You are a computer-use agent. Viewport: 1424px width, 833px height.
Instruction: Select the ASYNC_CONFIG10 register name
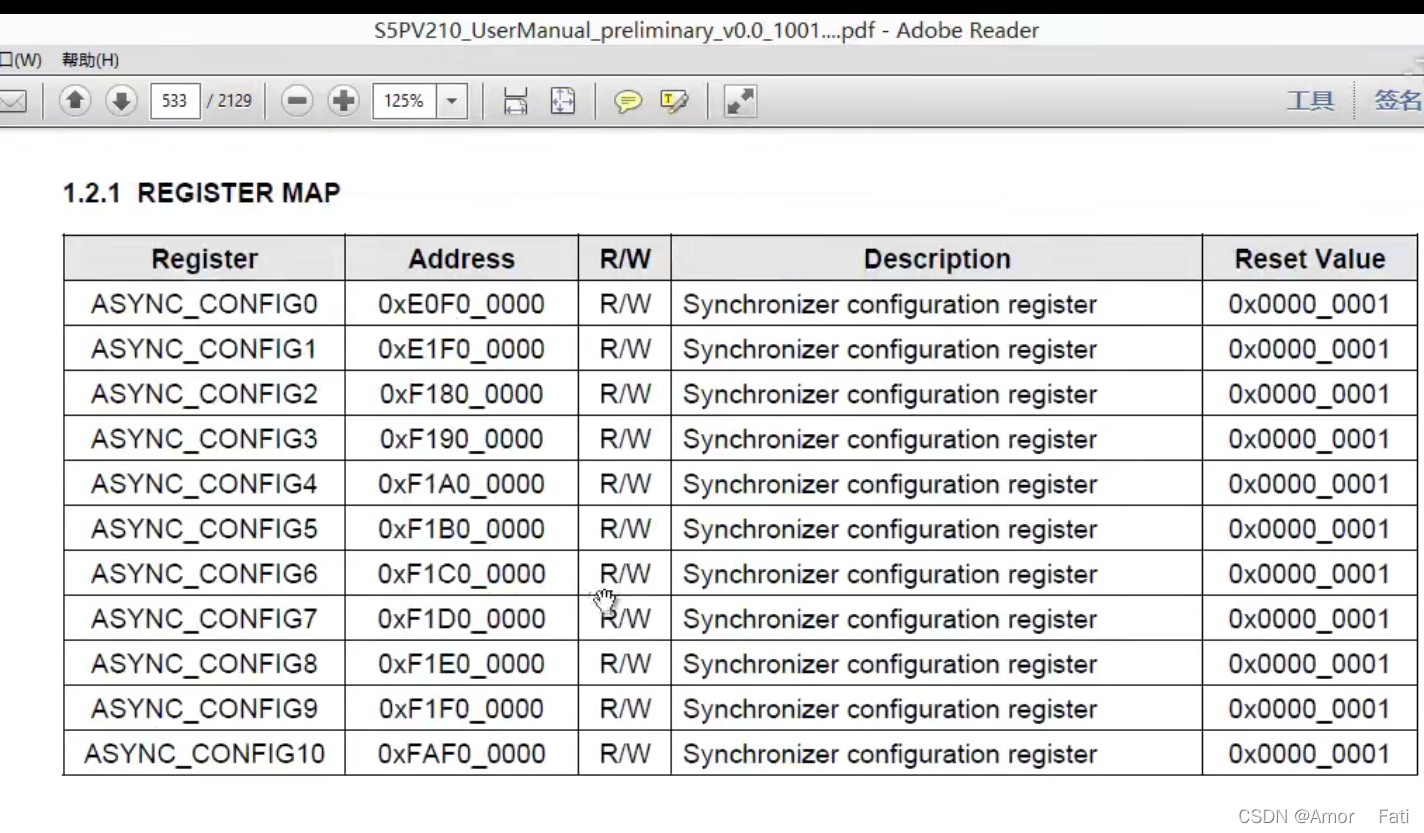(x=204, y=754)
